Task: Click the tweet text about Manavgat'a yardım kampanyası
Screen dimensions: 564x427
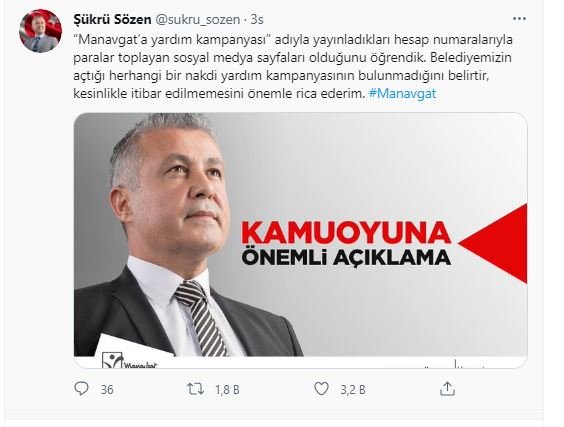Action: point(293,67)
